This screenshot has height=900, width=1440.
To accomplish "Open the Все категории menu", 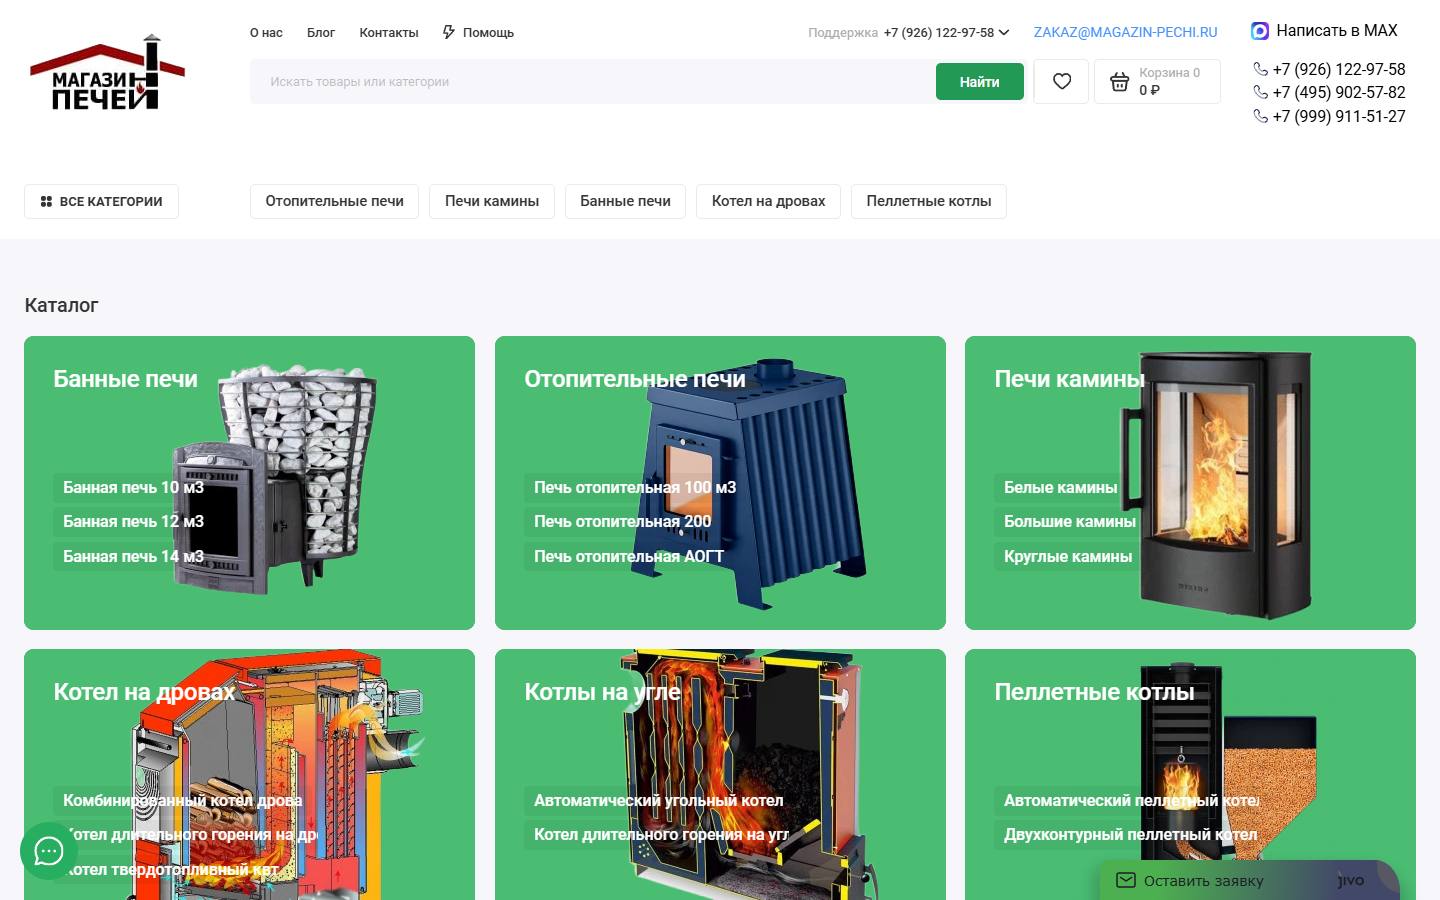I will coord(101,202).
